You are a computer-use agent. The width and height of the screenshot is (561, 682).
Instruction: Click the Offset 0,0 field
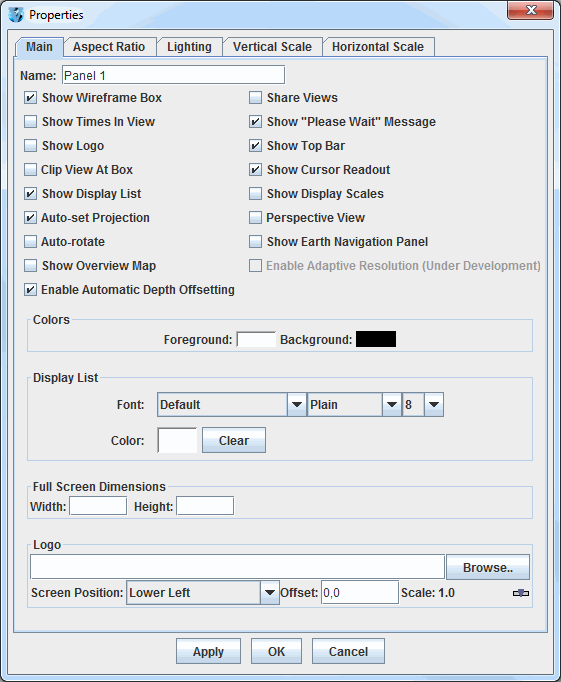point(360,592)
